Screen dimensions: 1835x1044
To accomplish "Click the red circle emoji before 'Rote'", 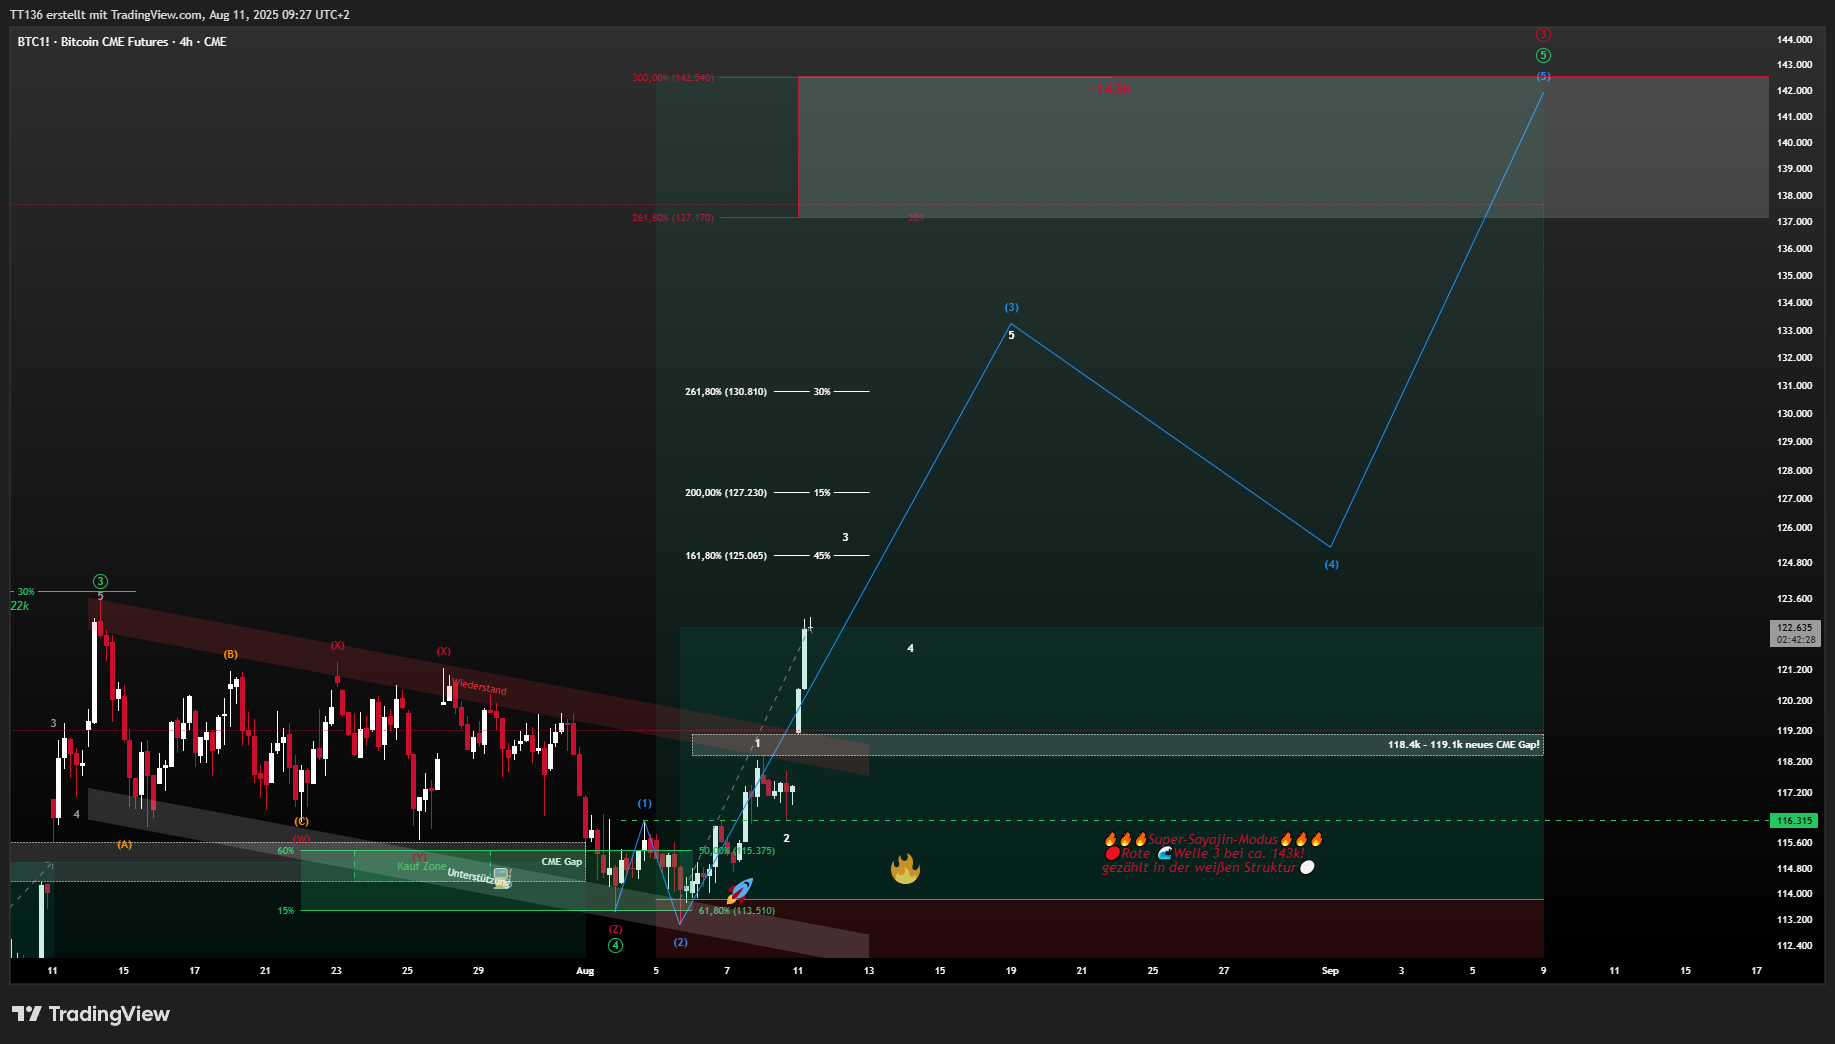I will coord(1112,853).
